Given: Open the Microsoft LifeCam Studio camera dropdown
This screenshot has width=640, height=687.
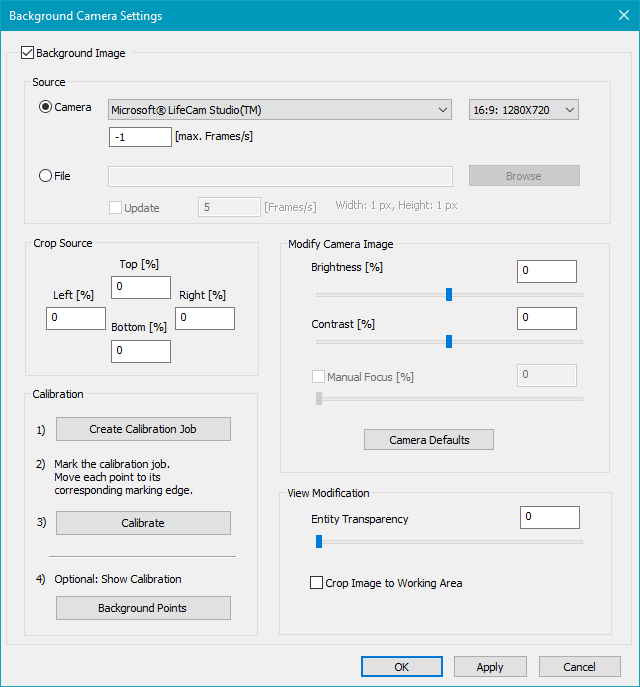Looking at the screenshot, I should coord(280,110).
